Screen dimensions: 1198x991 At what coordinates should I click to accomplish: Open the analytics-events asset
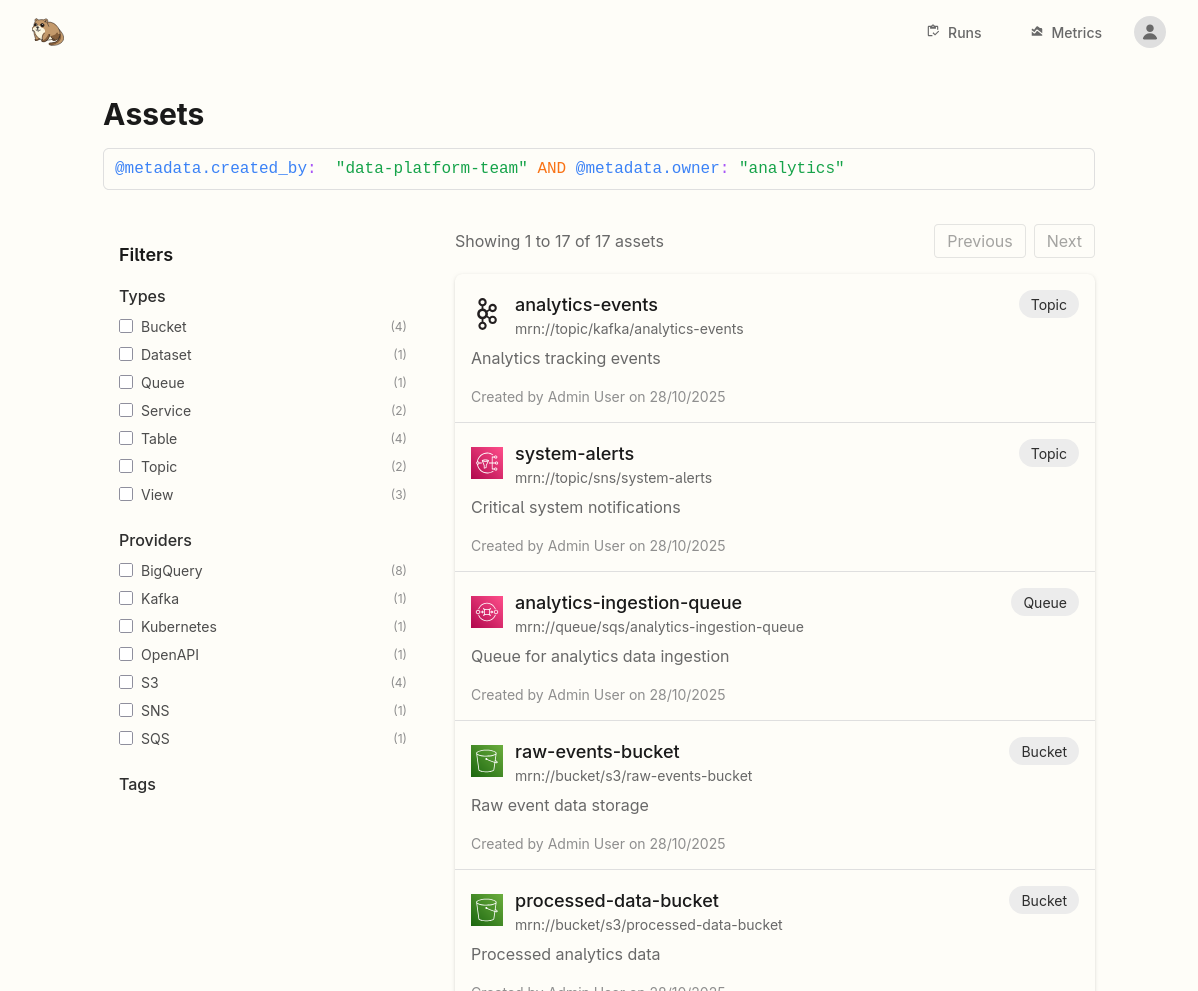click(586, 304)
